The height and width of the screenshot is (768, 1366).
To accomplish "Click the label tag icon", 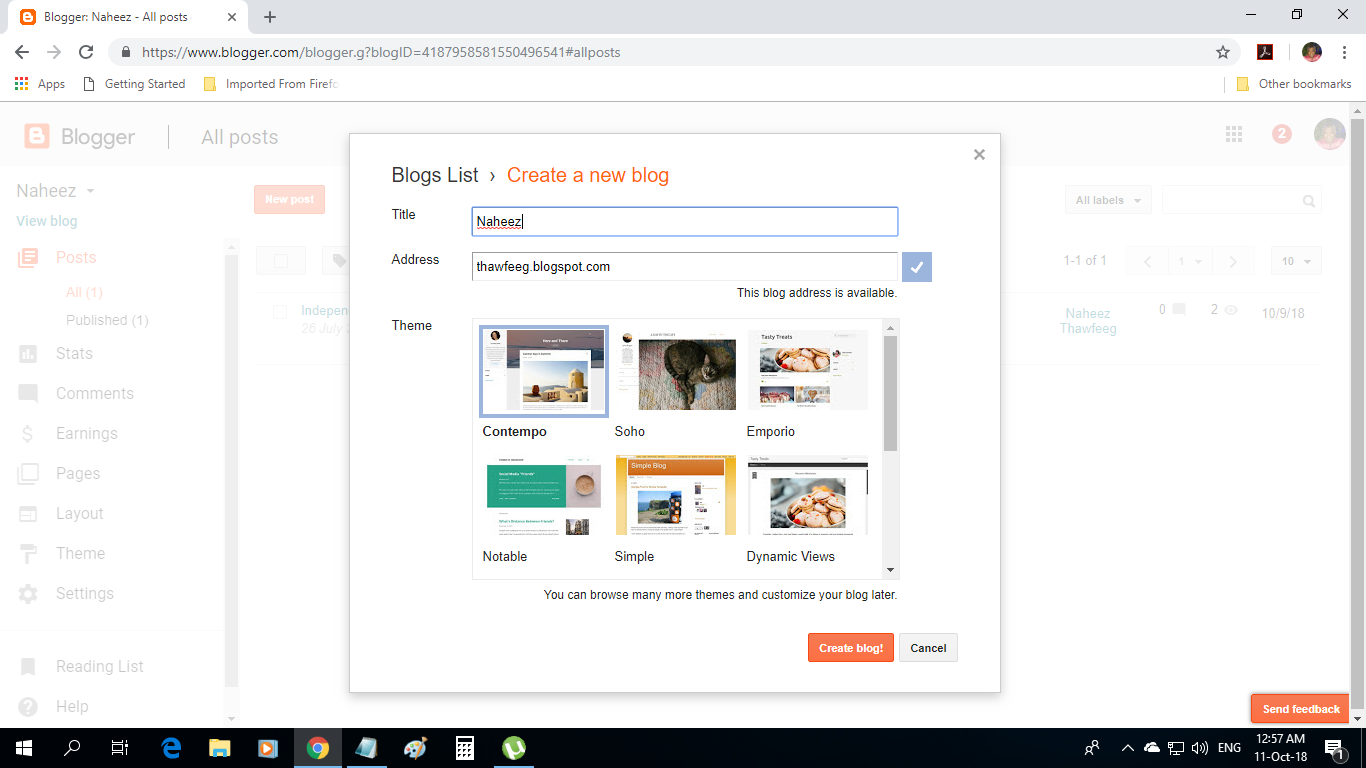I will coord(339,261).
